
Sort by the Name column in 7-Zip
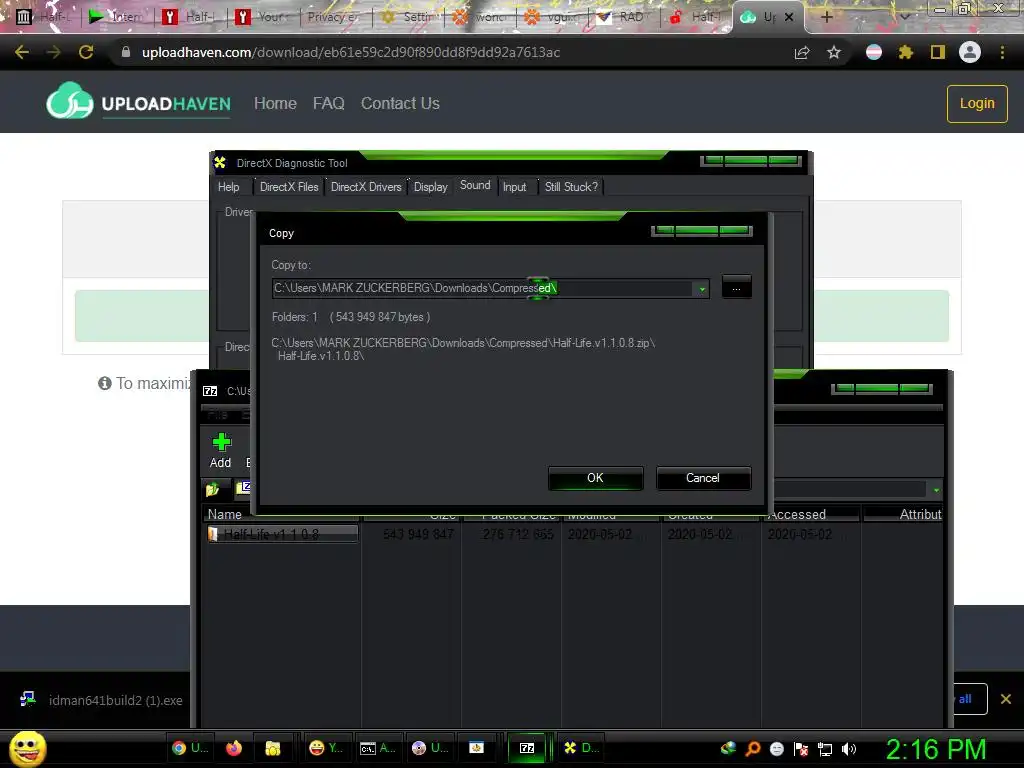(281, 515)
